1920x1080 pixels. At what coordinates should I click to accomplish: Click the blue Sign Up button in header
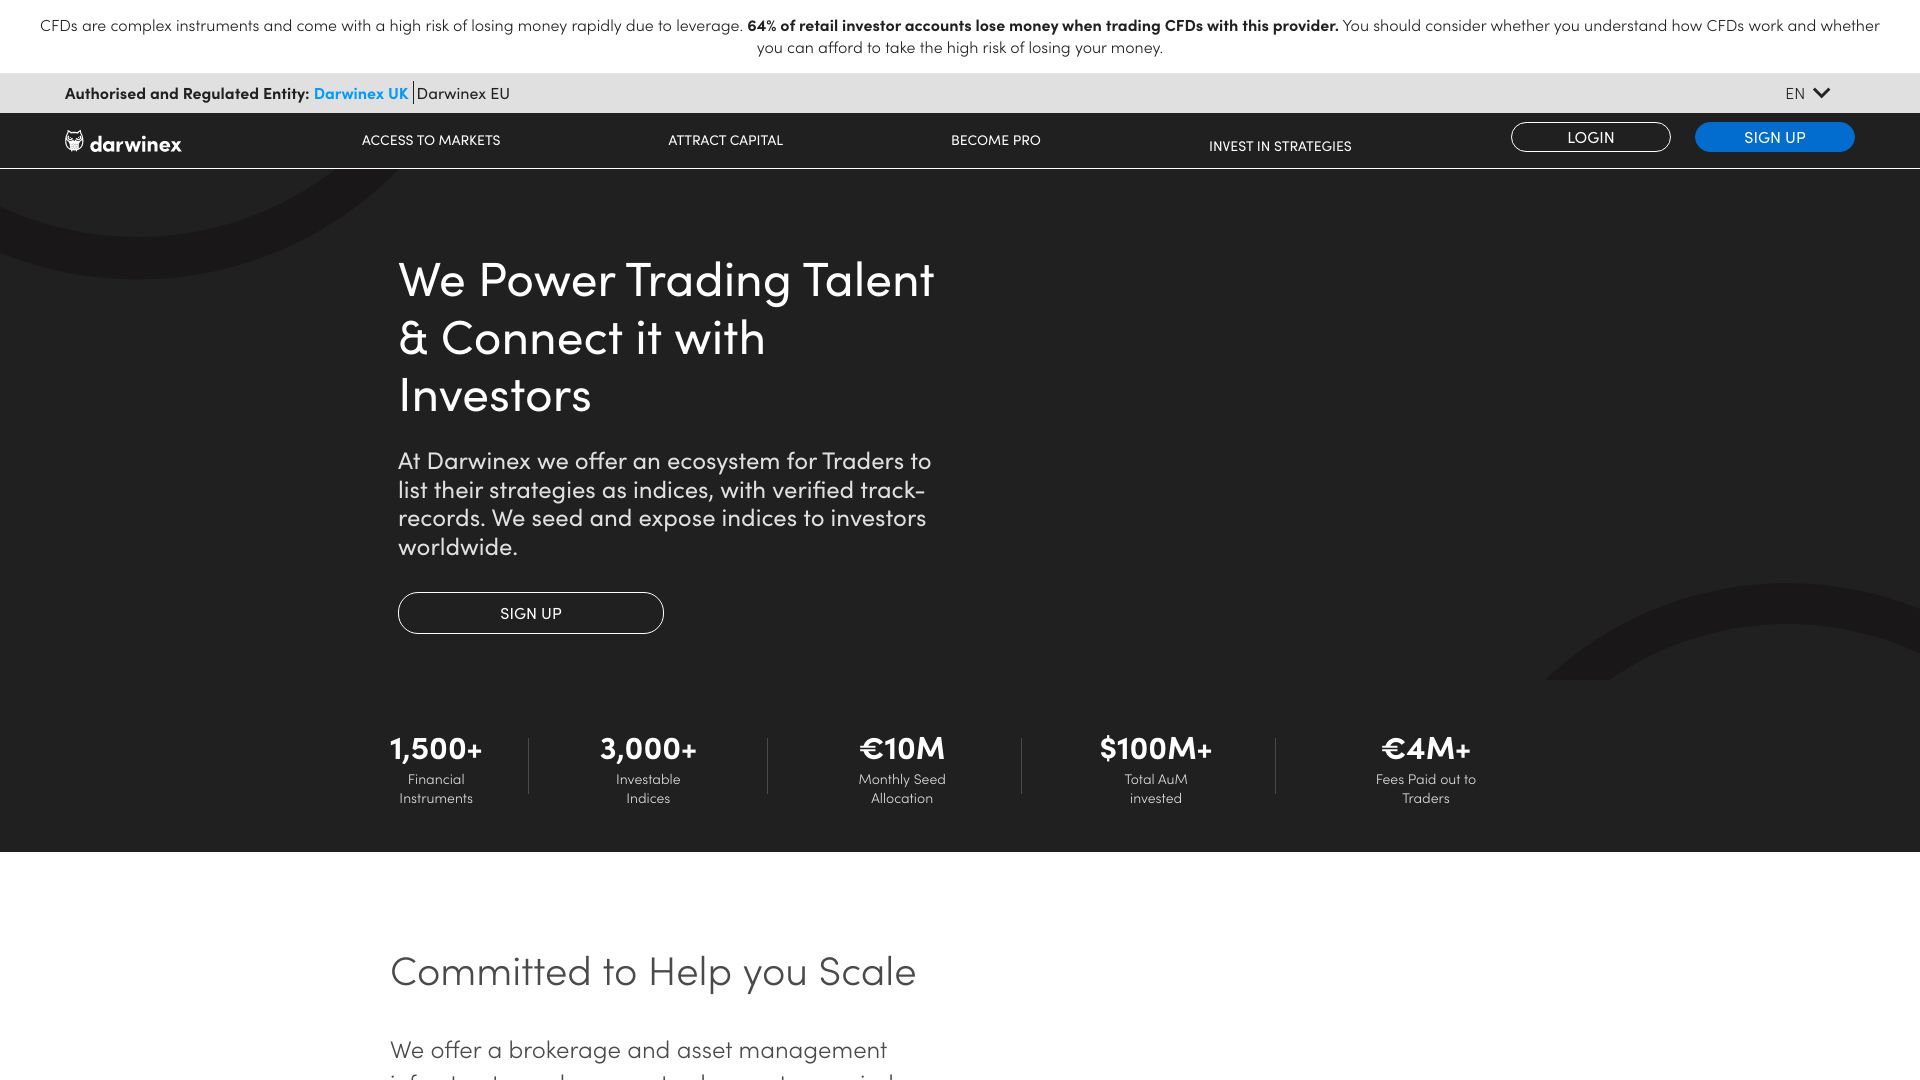pos(1774,137)
